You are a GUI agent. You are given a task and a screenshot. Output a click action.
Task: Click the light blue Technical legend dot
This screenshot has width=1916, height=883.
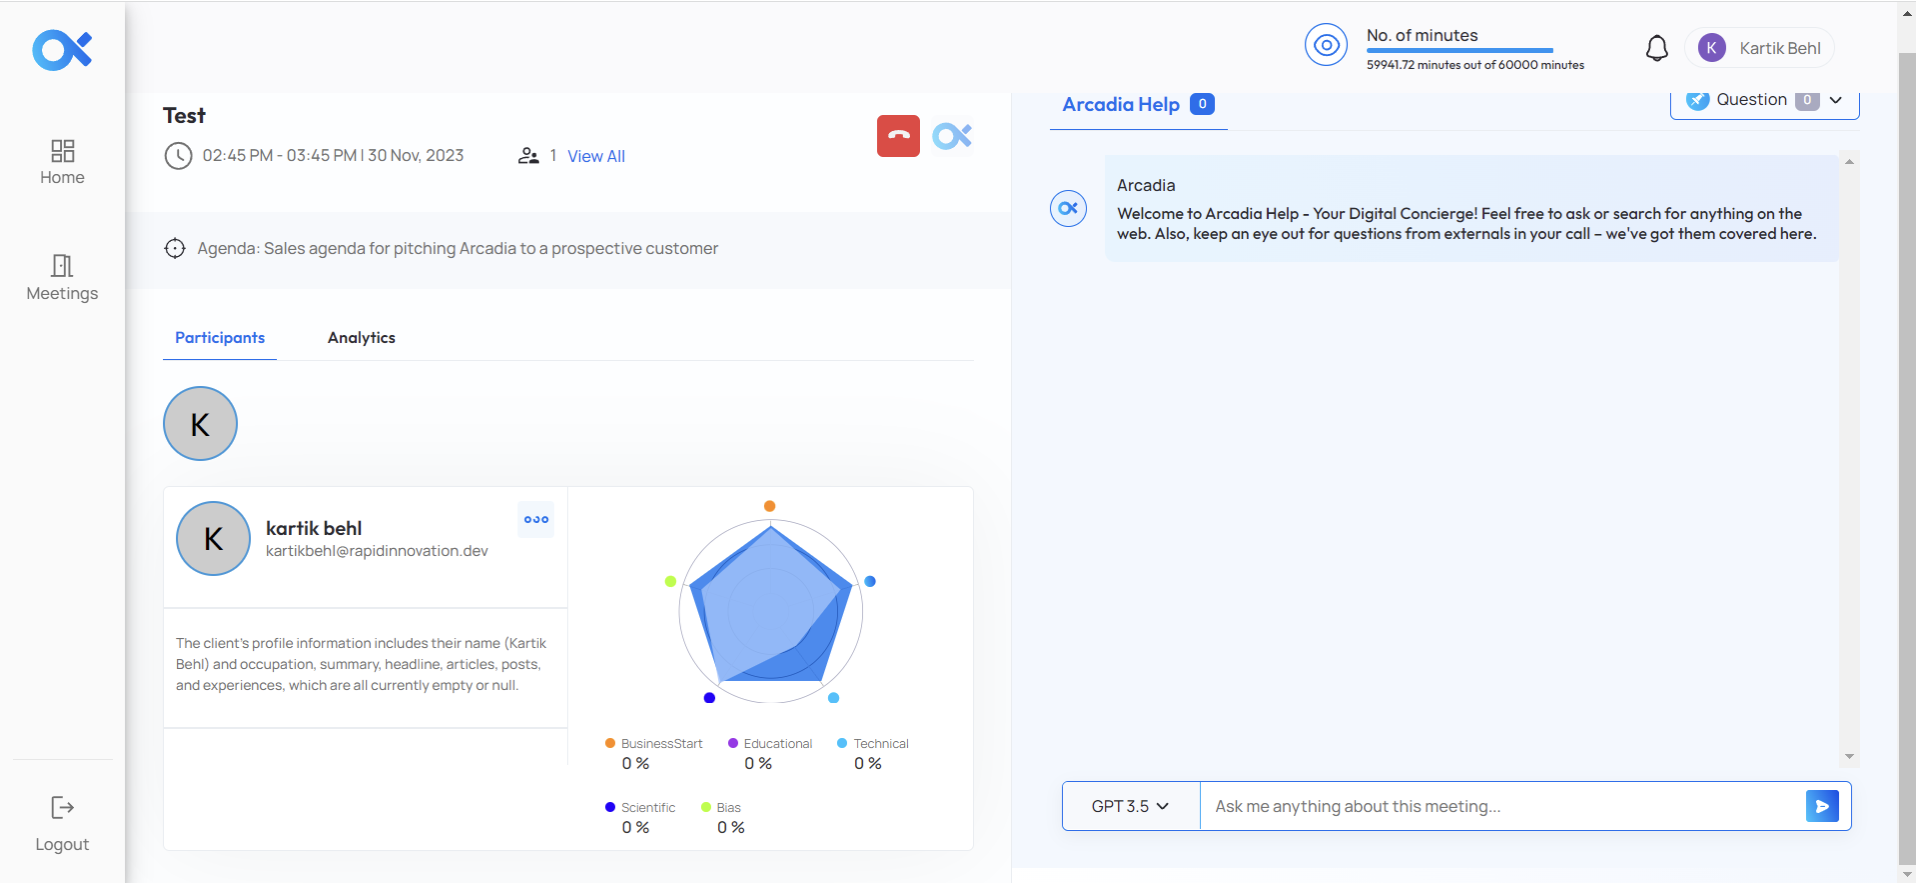[x=842, y=743]
